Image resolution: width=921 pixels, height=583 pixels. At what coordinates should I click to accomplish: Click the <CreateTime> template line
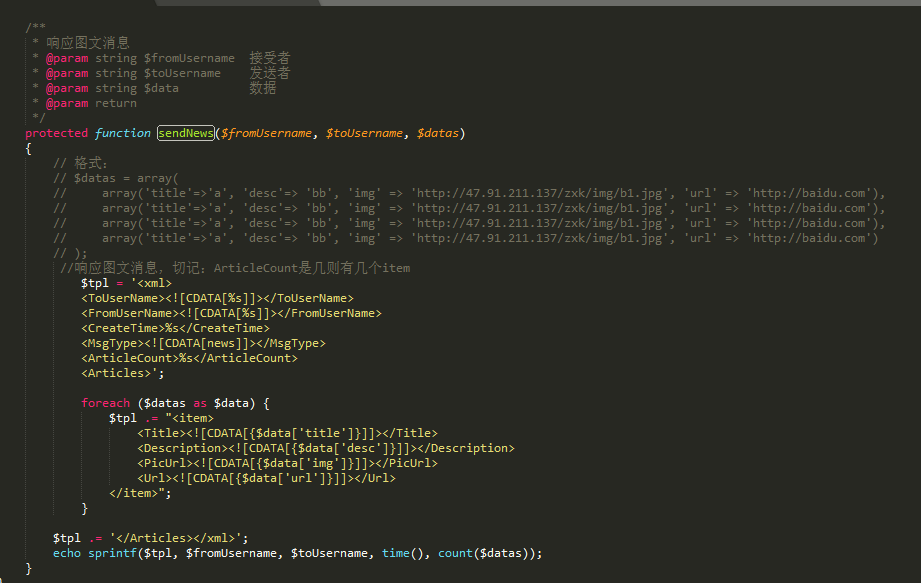click(175, 328)
